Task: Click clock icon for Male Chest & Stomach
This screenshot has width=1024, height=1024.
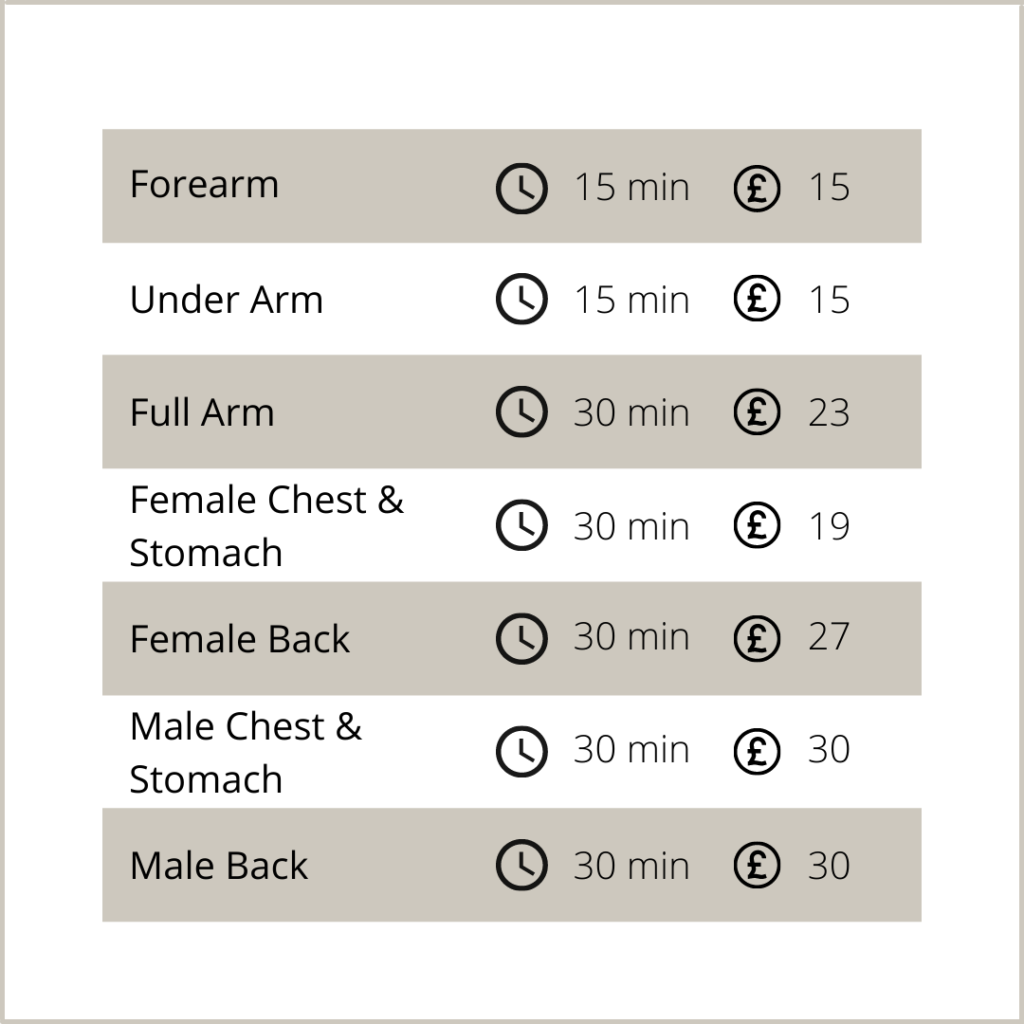Action: pos(521,751)
